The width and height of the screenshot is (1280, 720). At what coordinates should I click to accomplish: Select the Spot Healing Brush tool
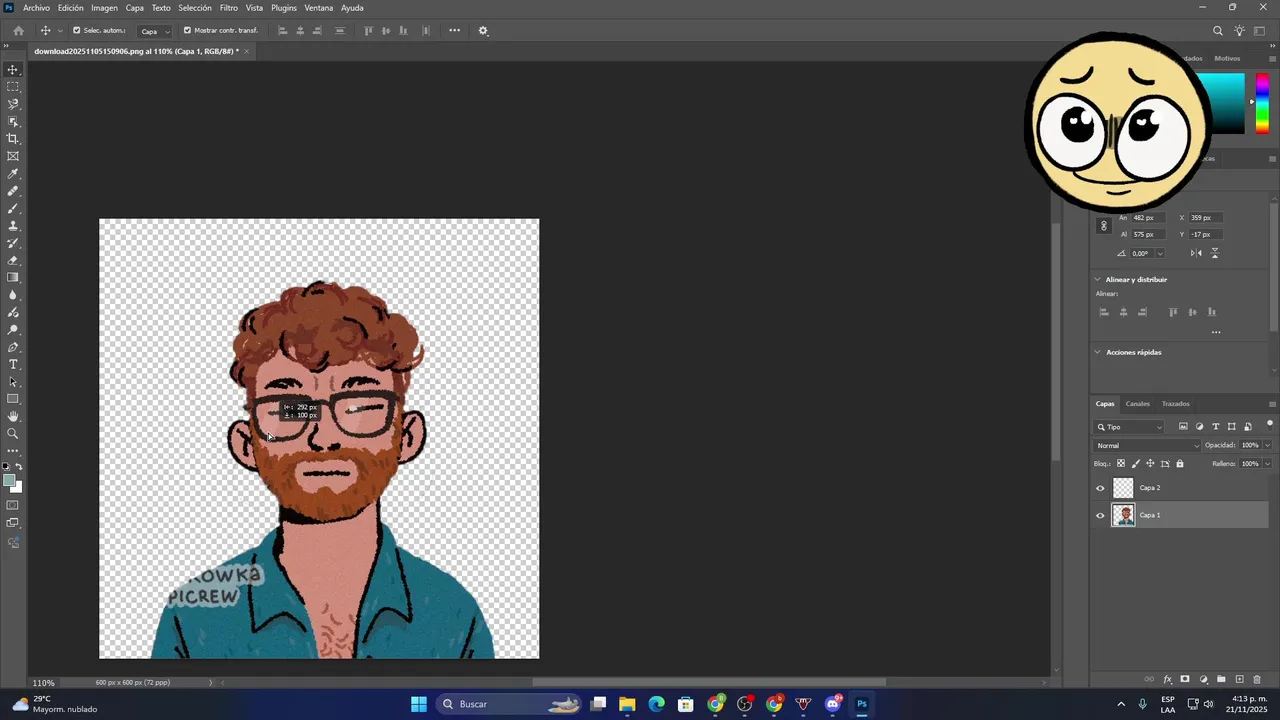(x=13, y=191)
